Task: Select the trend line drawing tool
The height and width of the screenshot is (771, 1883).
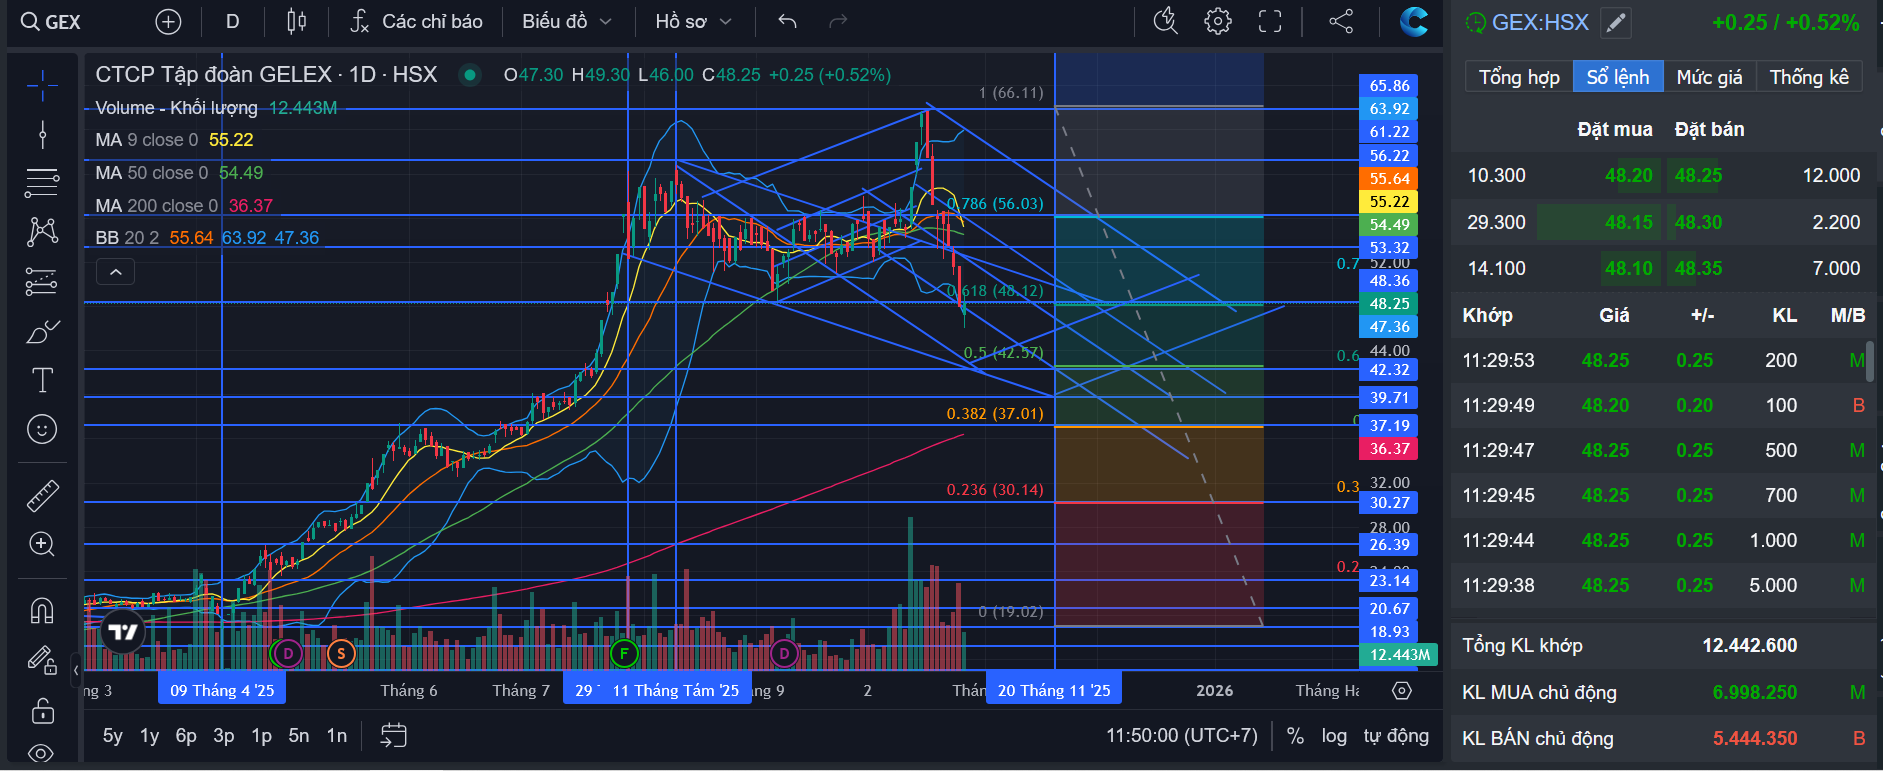Action: tap(42, 135)
